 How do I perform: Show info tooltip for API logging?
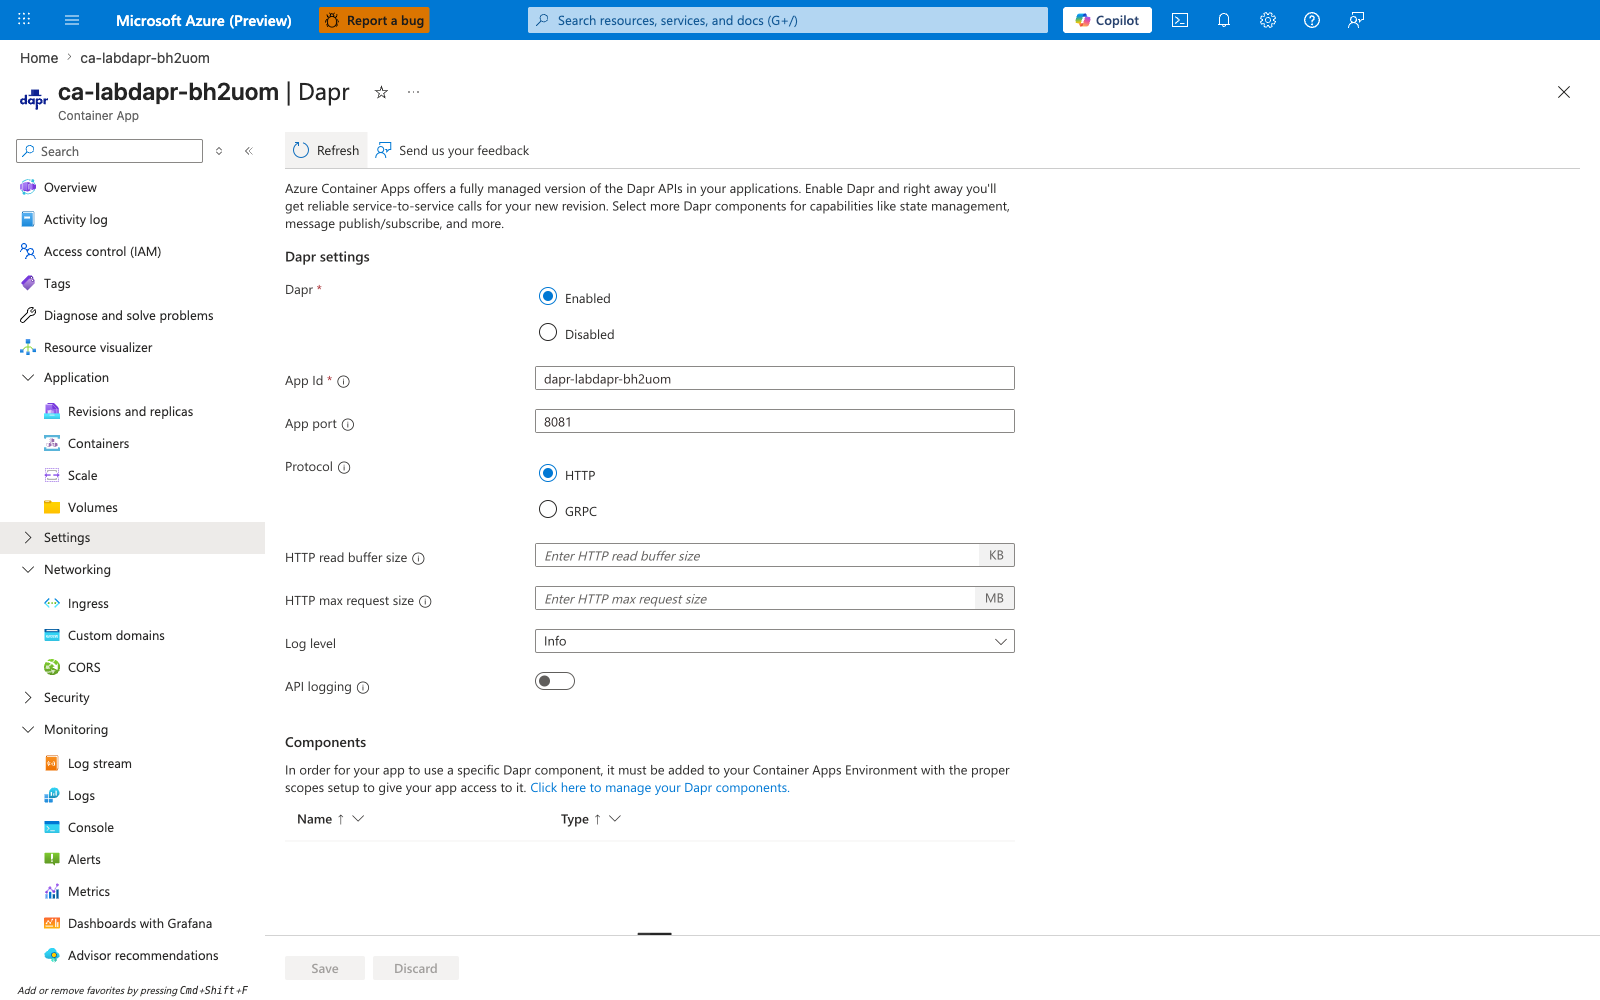coord(363,687)
